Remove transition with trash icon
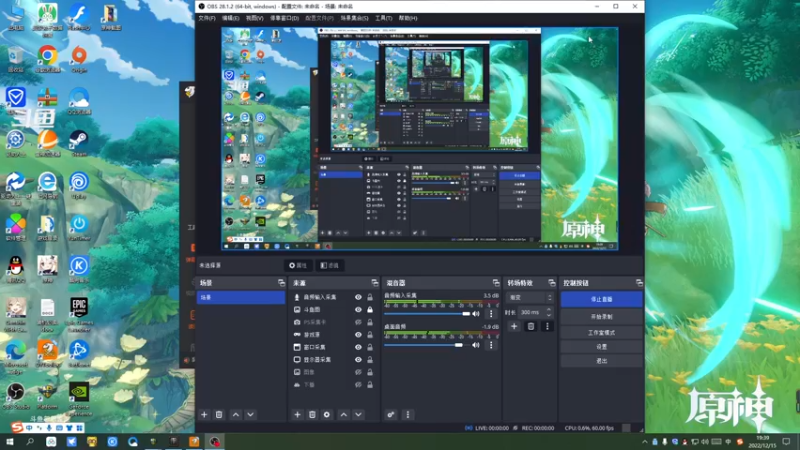The height and width of the screenshot is (450, 800). click(x=531, y=327)
